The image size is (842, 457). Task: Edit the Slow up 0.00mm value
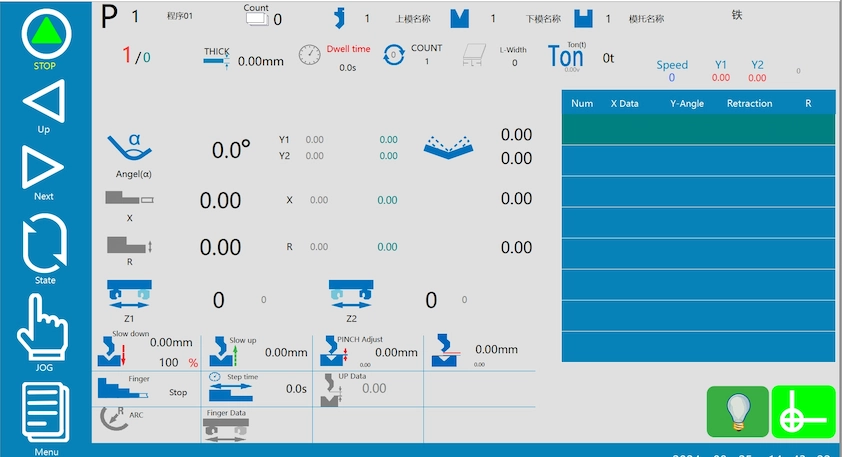pos(286,352)
